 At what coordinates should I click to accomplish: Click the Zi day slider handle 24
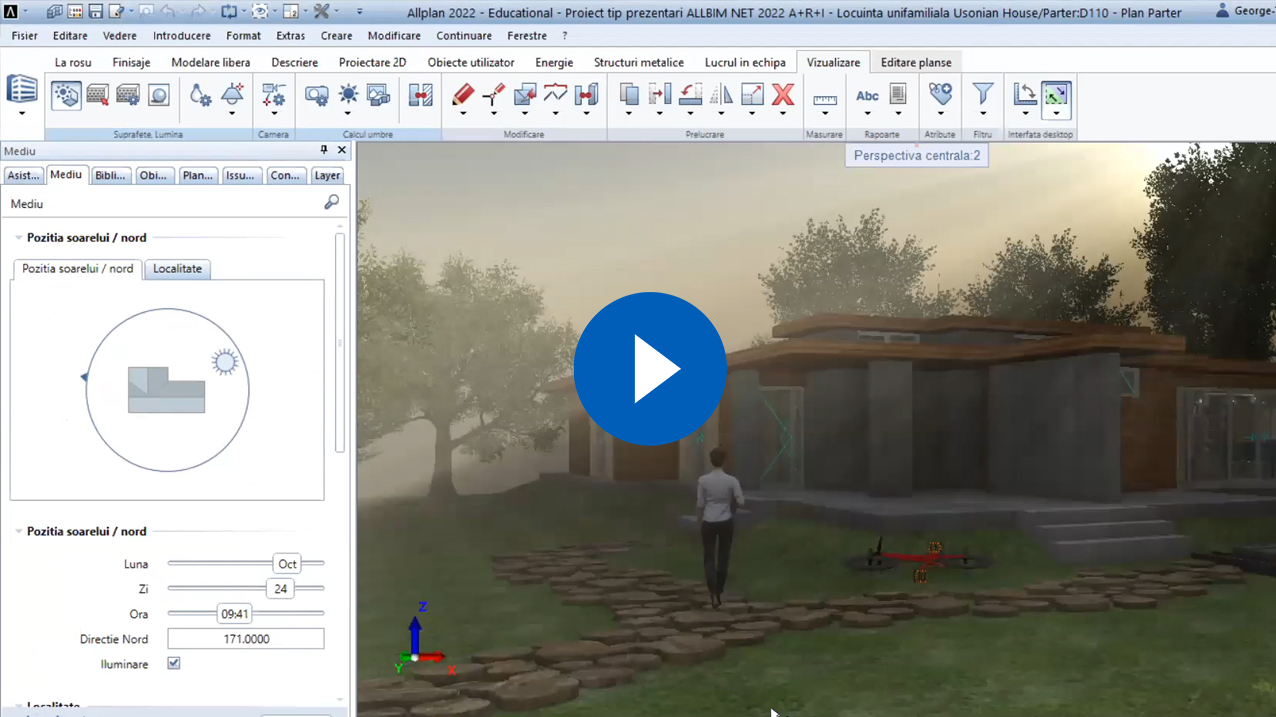[x=280, y=589]
